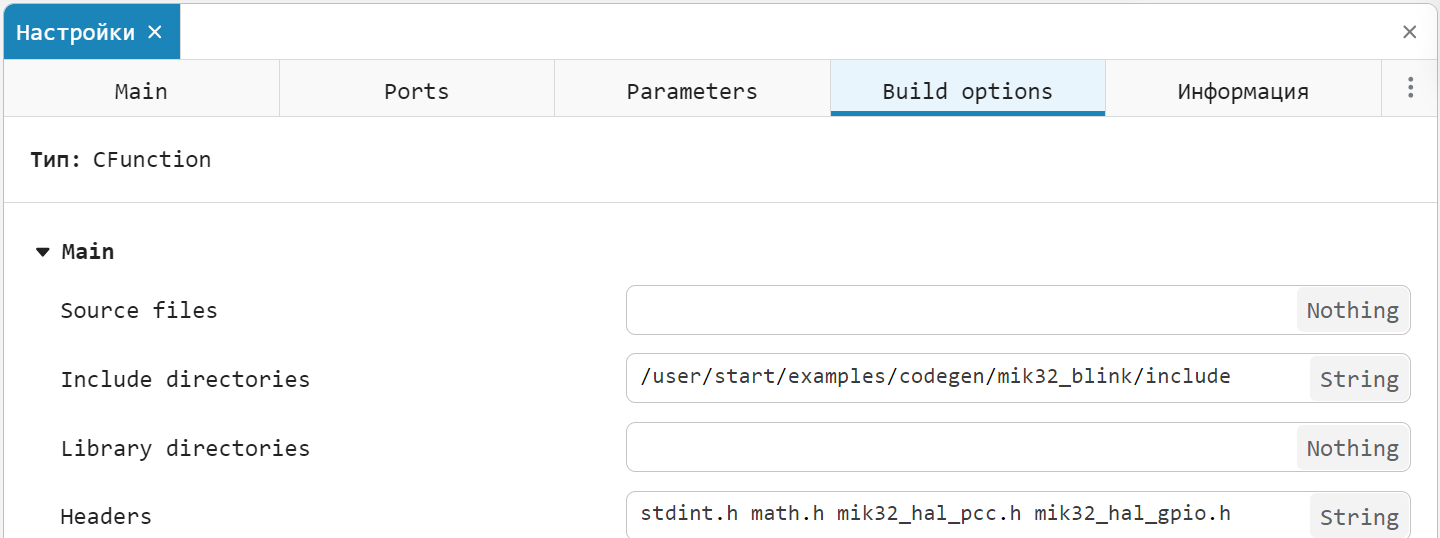
Task: Click the Source files input field
Action: (960, 310)
